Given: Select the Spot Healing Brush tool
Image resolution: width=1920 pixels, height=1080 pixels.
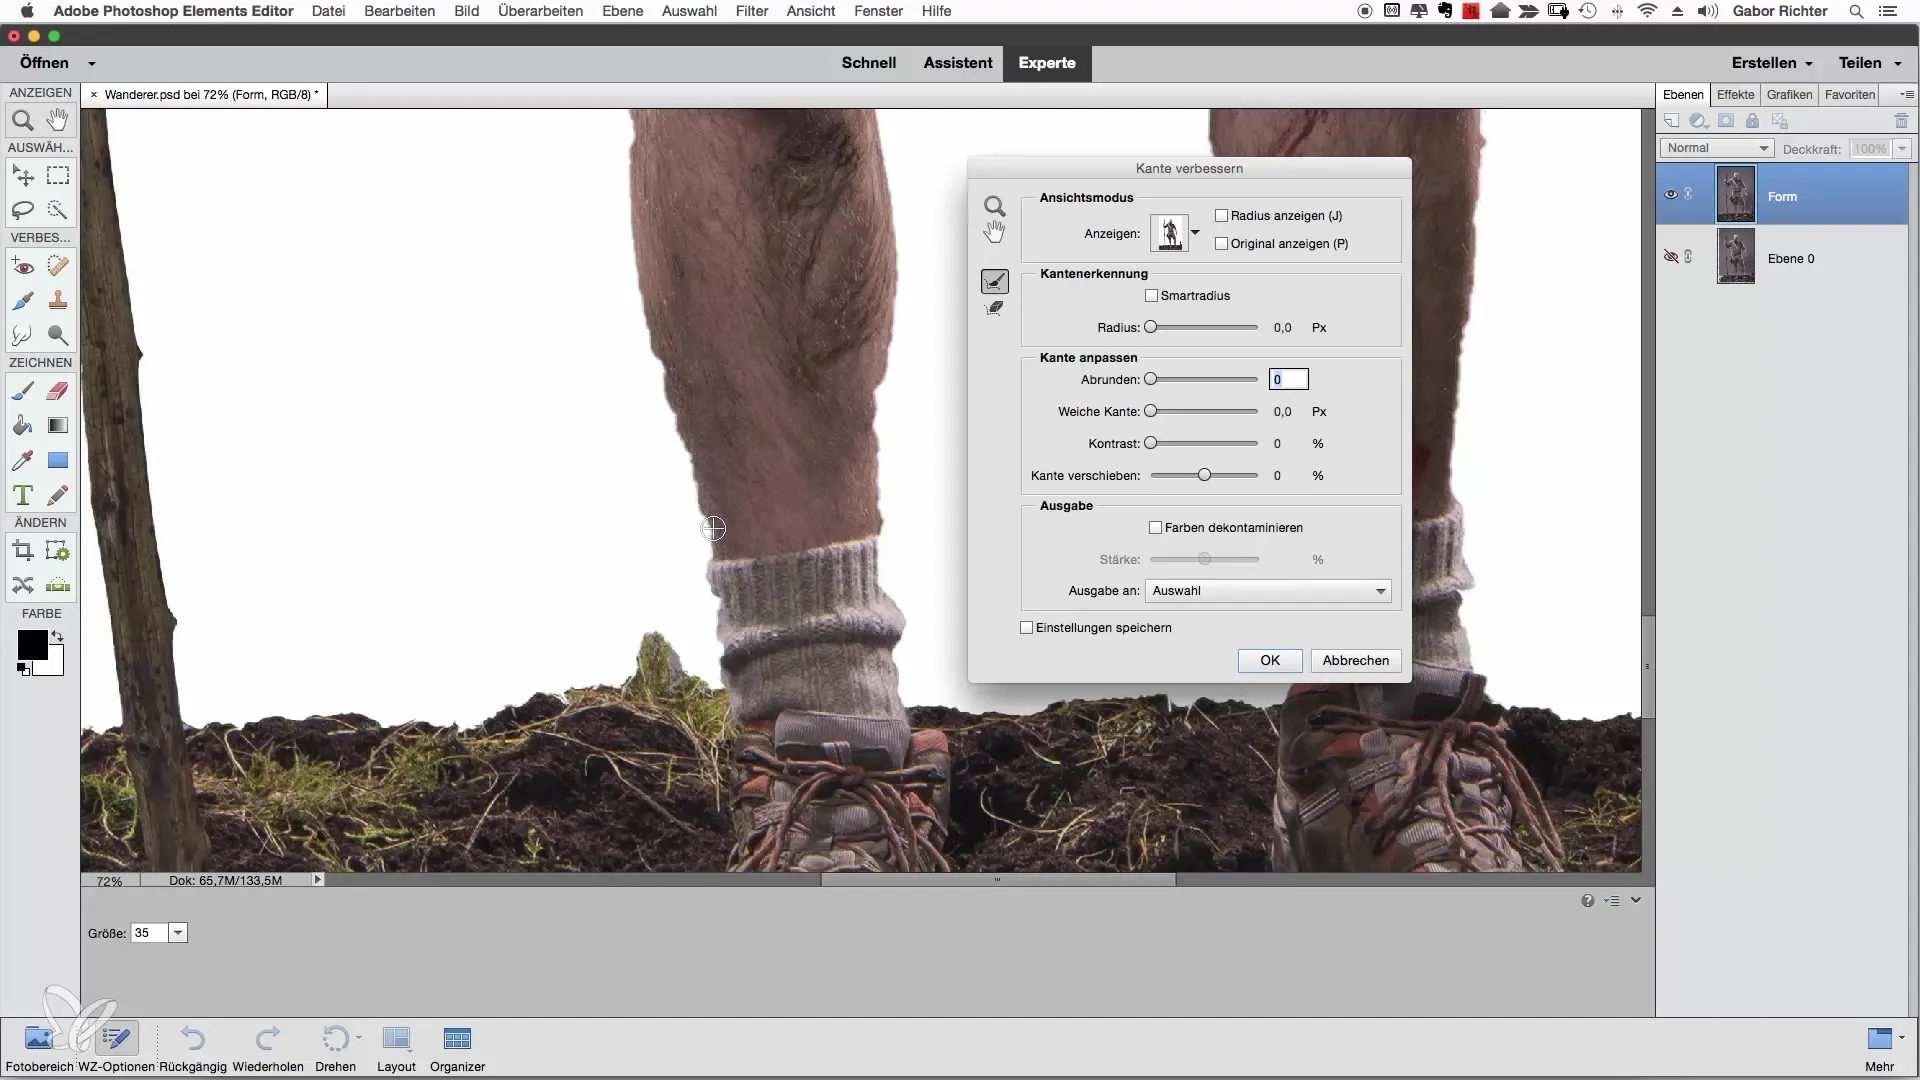Looking at the screenshot, I should pyautogui.click(x=58, y=266).
